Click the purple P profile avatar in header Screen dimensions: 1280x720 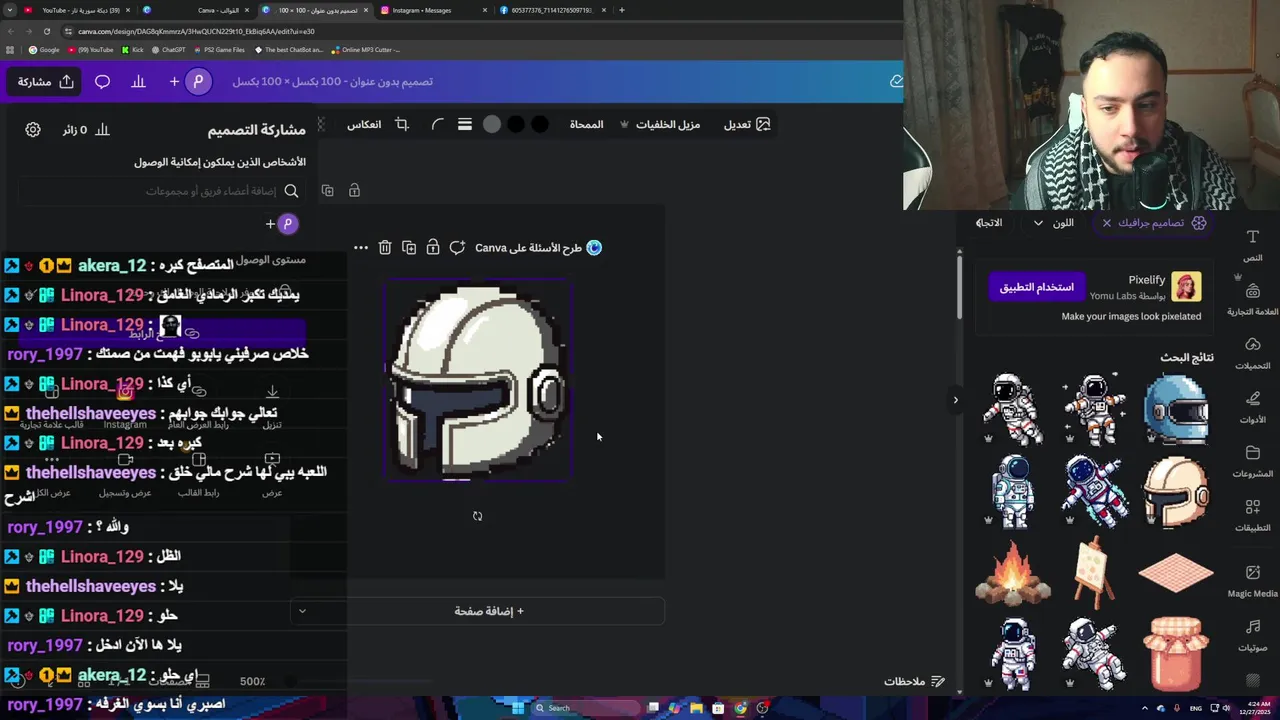point(198,81)
